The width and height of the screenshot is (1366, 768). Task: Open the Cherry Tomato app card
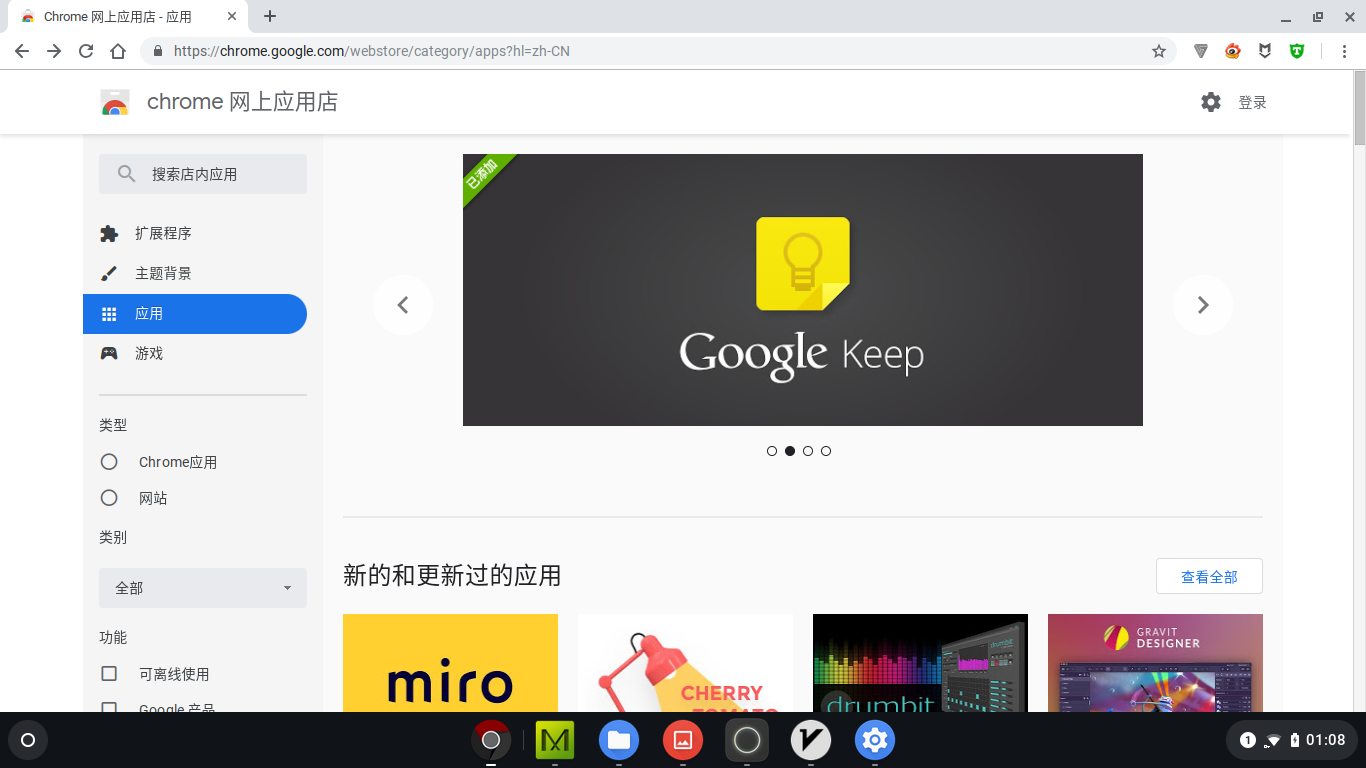point(685,663)
